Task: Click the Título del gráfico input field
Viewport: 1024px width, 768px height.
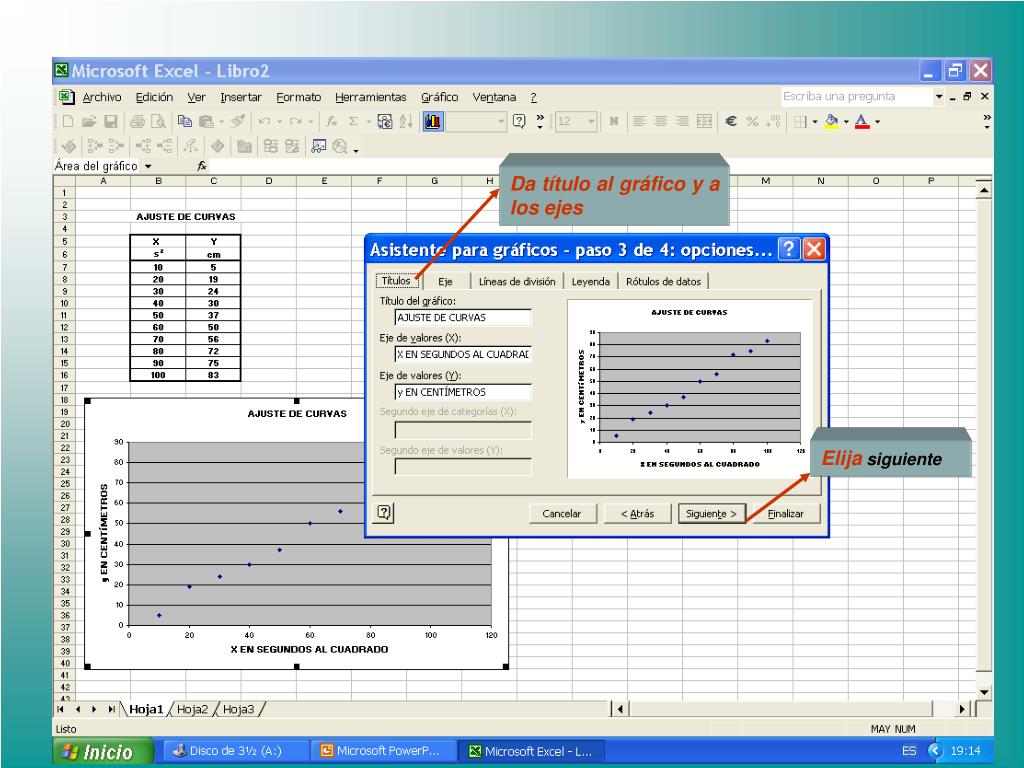Action: (x=463, y=317)
